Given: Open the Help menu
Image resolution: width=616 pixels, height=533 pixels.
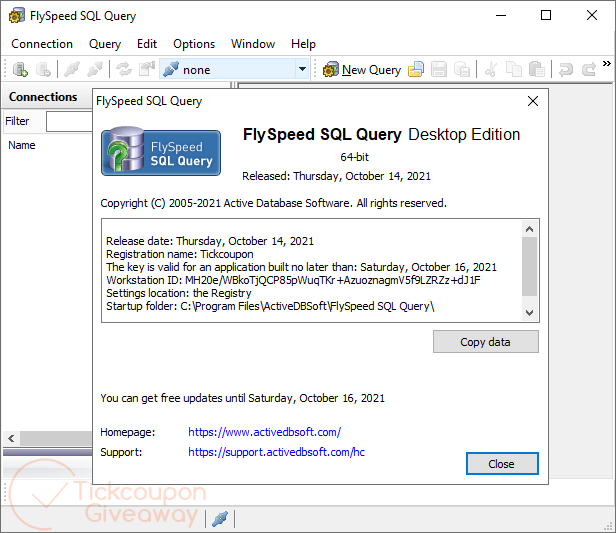Looking at the screenshot, I should (x=303, y=44).
